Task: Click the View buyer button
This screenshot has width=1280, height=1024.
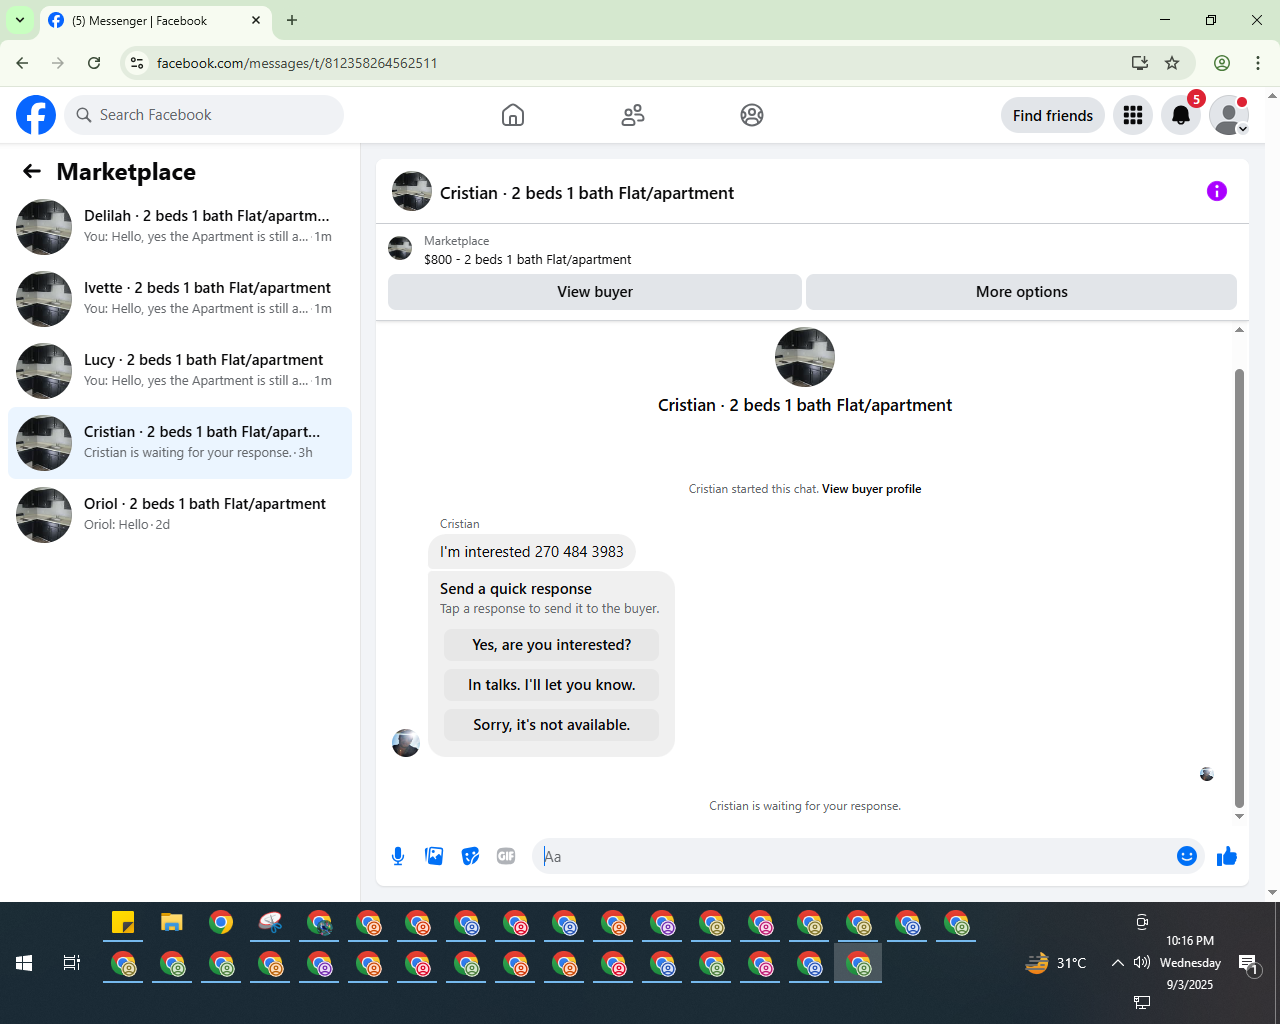Action: point(595,292)
